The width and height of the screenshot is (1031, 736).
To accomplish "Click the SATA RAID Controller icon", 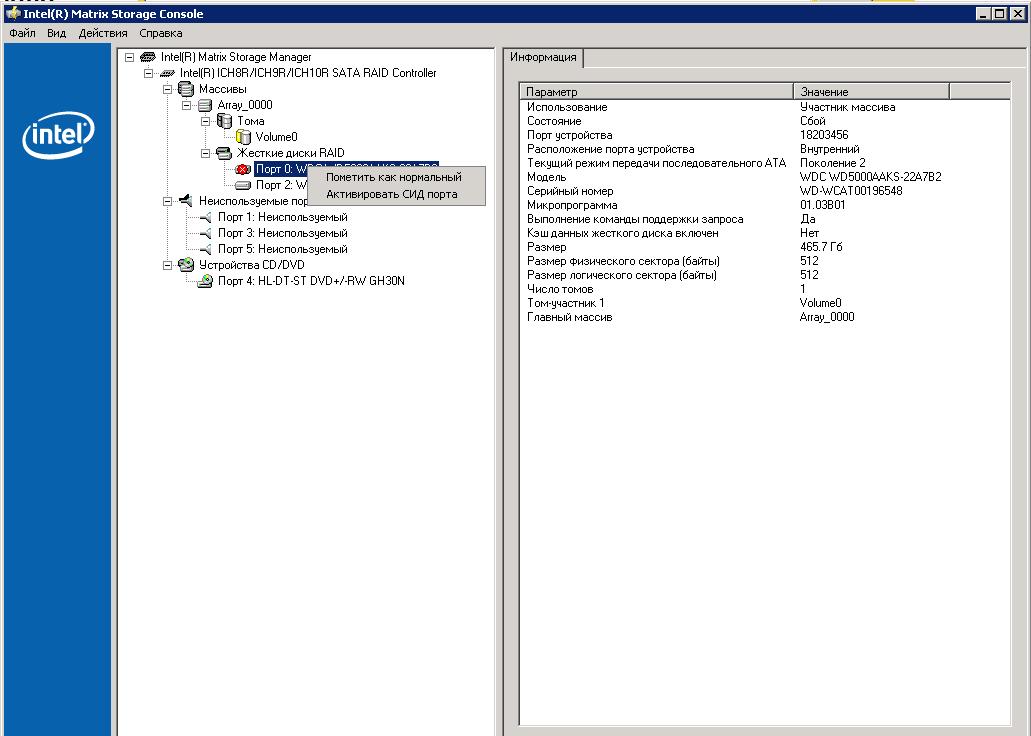I will pos(167,73).
